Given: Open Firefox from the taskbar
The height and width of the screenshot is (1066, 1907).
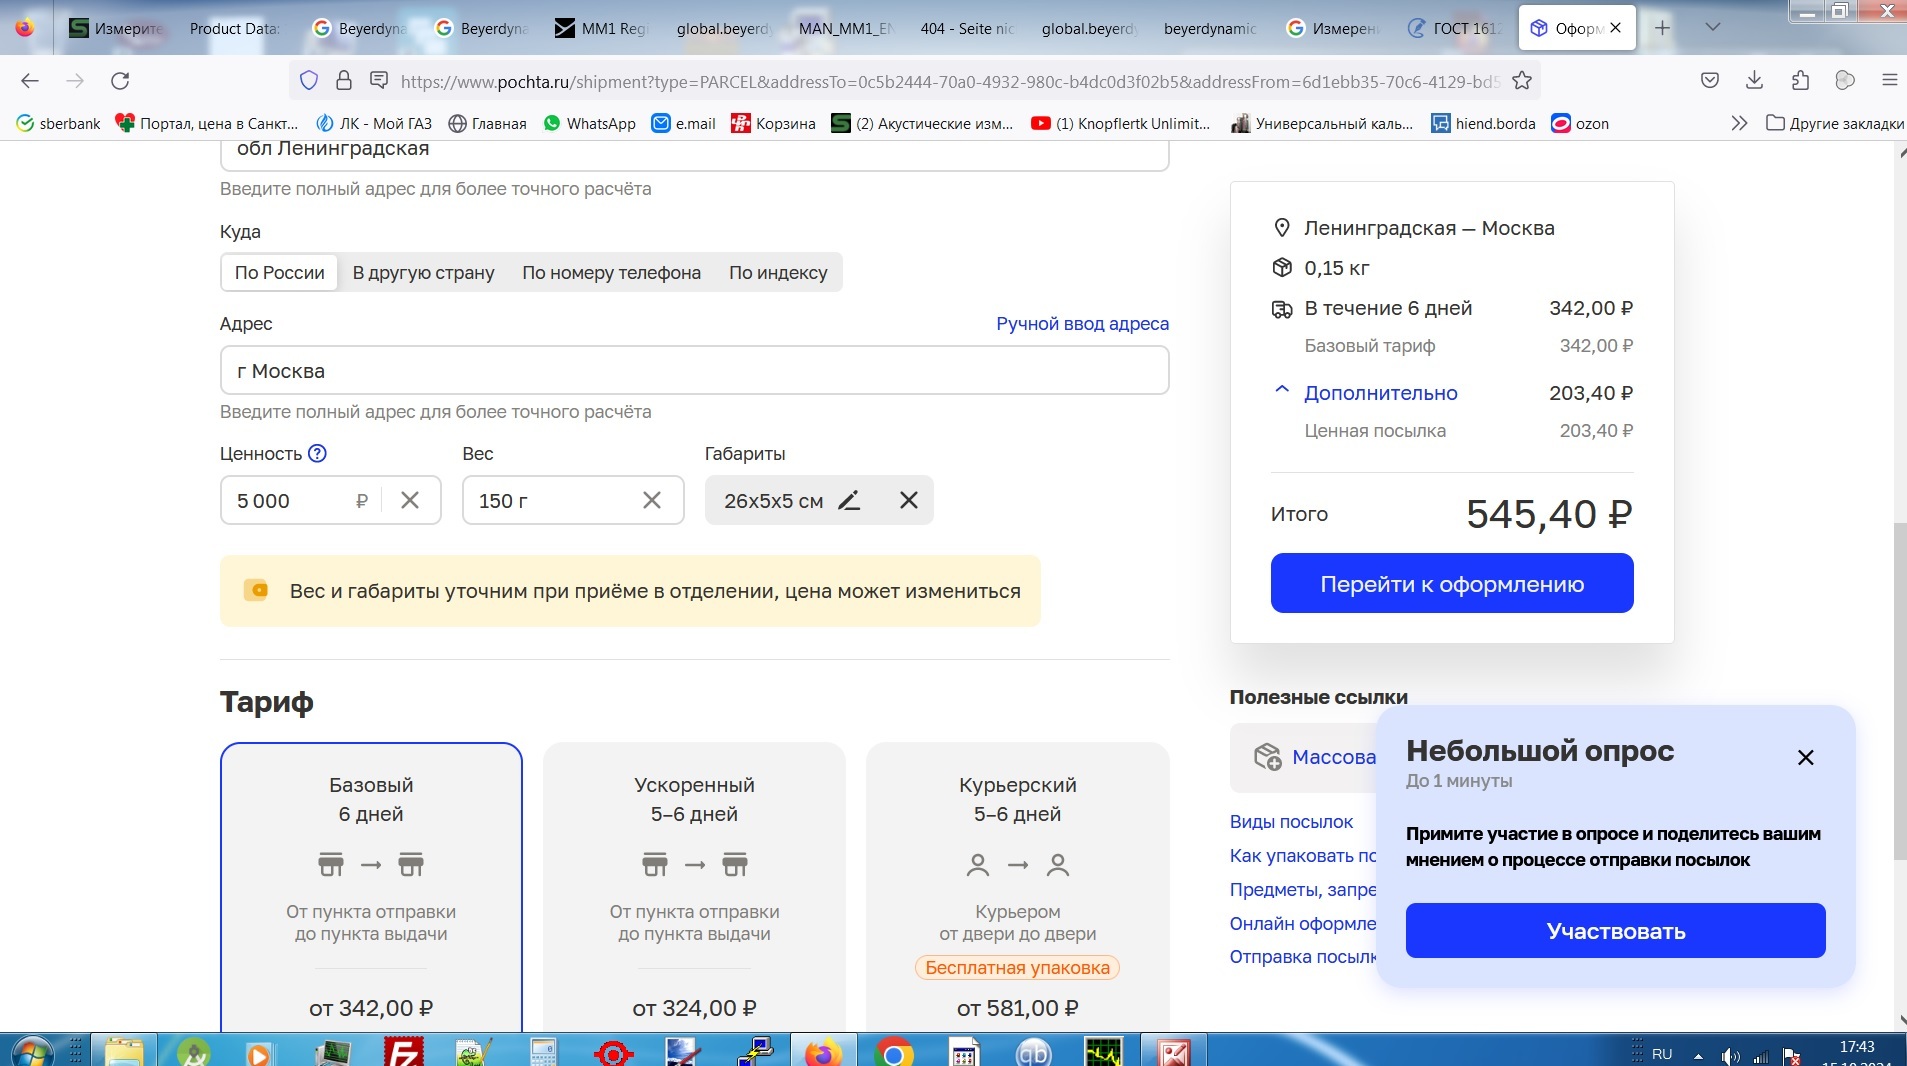Looking at the screenshot, I should [823, 1053].
